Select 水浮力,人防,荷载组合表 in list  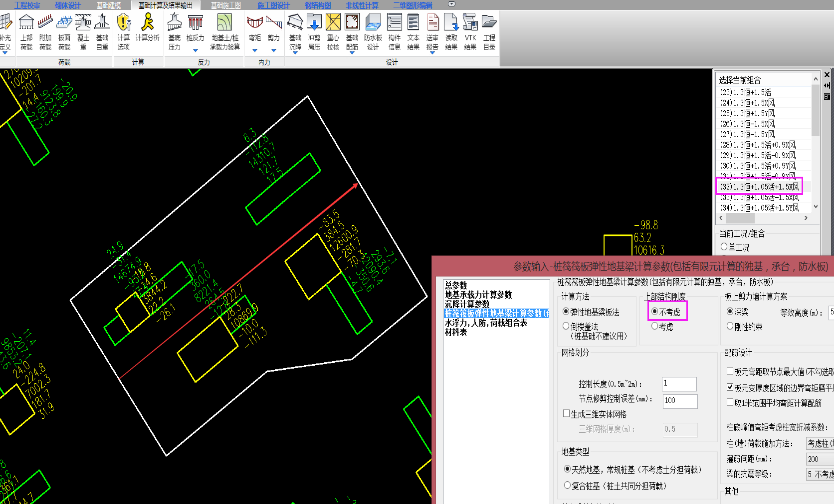tap(486, 322)
